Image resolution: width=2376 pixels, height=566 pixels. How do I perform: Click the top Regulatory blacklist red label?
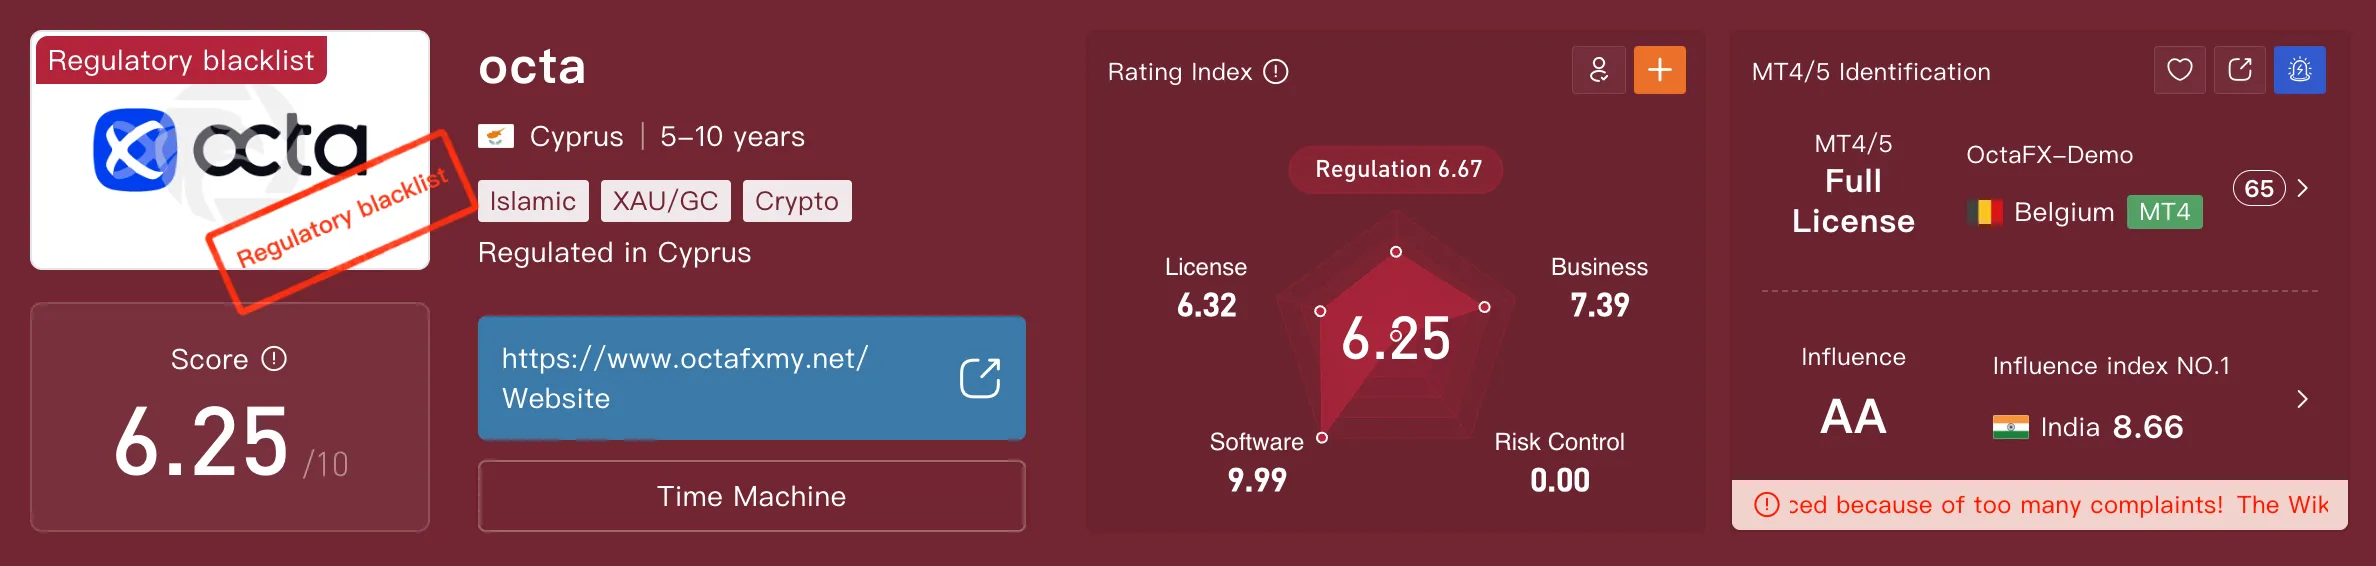[181, 60]
